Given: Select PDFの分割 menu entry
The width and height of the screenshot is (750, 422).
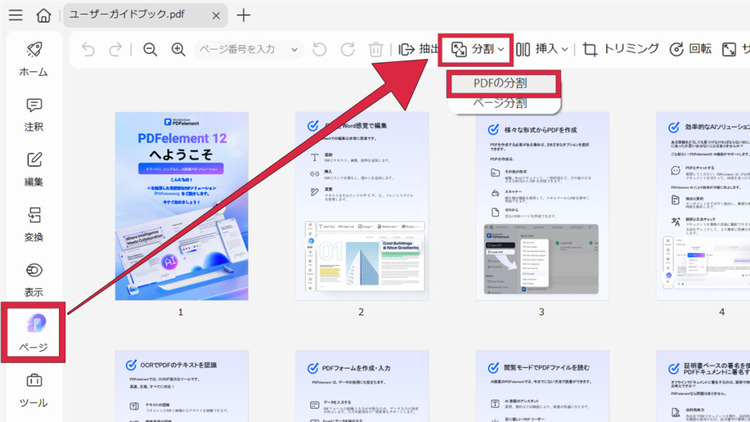Looking at the screenshot, I should tap(504, 84).
